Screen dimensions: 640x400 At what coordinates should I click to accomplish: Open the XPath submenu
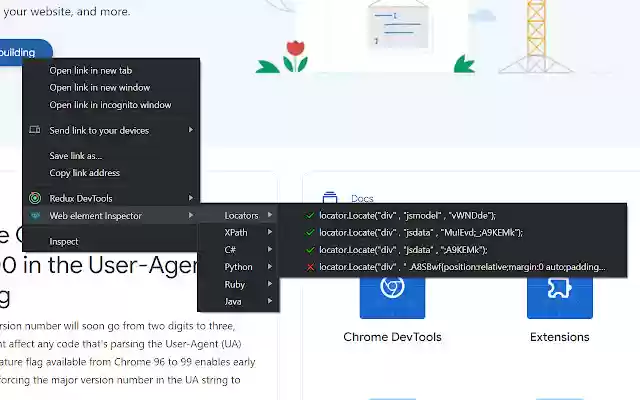(238, 233)
